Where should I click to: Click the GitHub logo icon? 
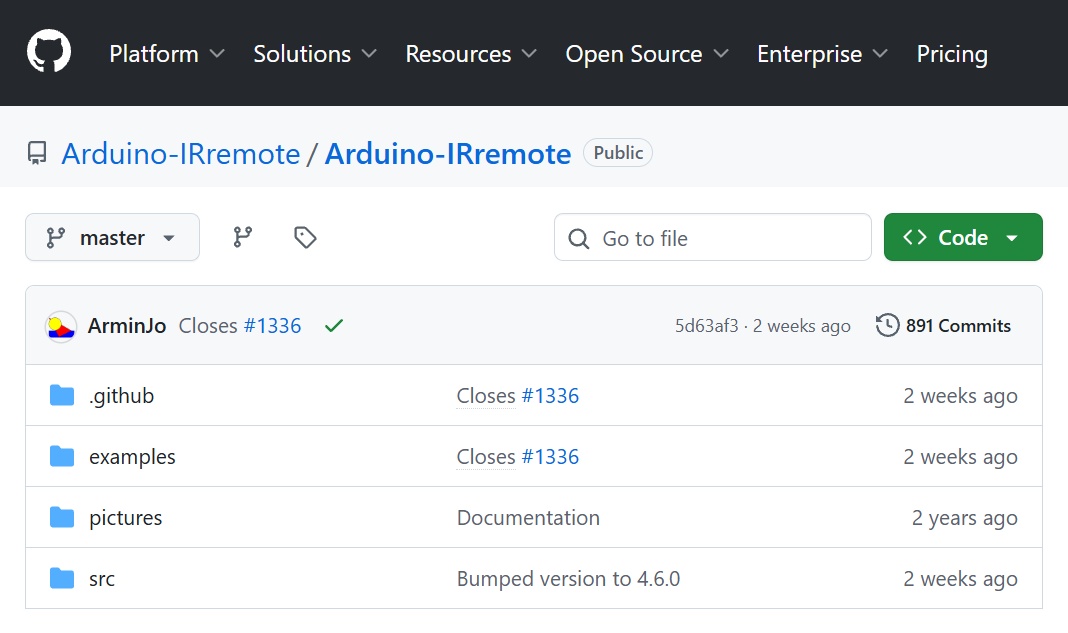pos(49,52)
